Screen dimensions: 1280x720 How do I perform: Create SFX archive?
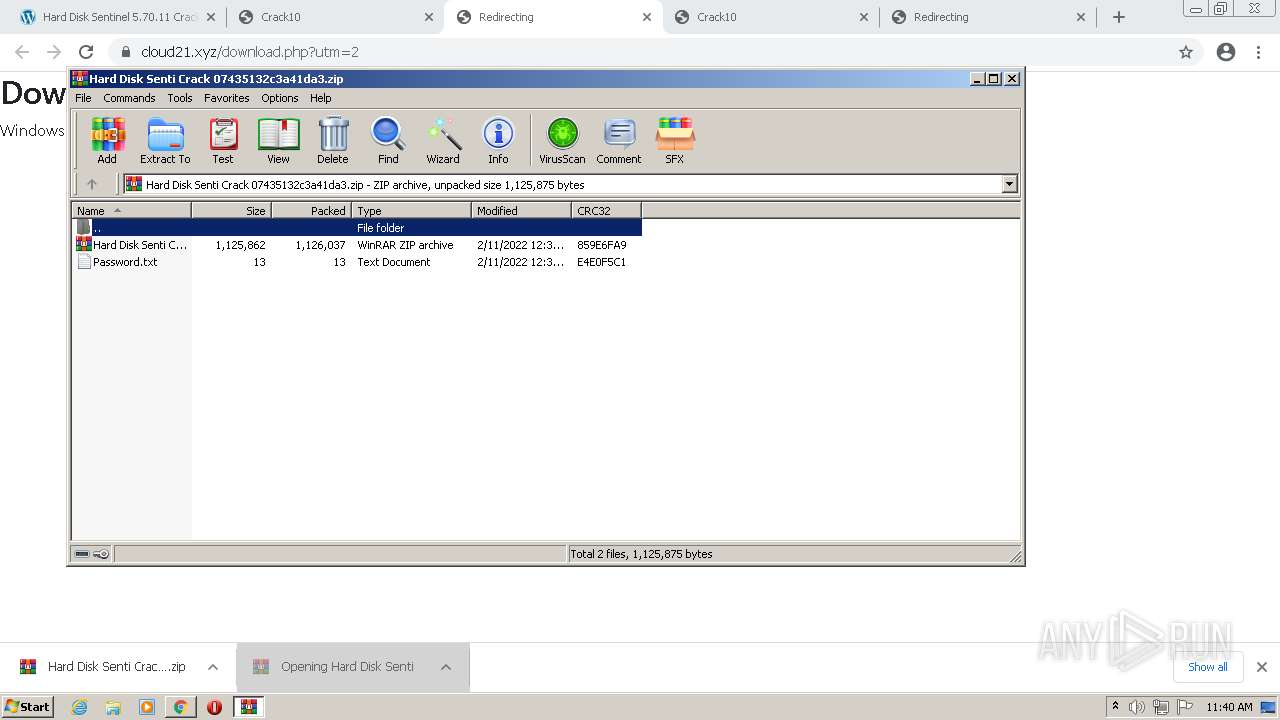[x=675, y=140]
